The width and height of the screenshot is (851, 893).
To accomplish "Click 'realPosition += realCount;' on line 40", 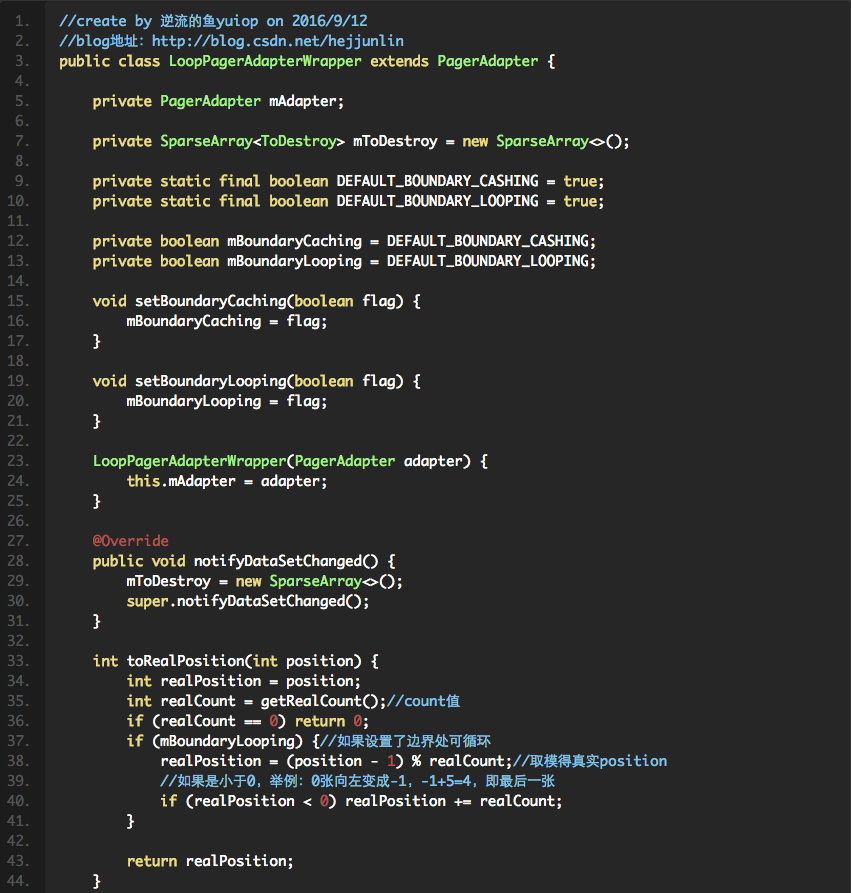I will (453, 801).
